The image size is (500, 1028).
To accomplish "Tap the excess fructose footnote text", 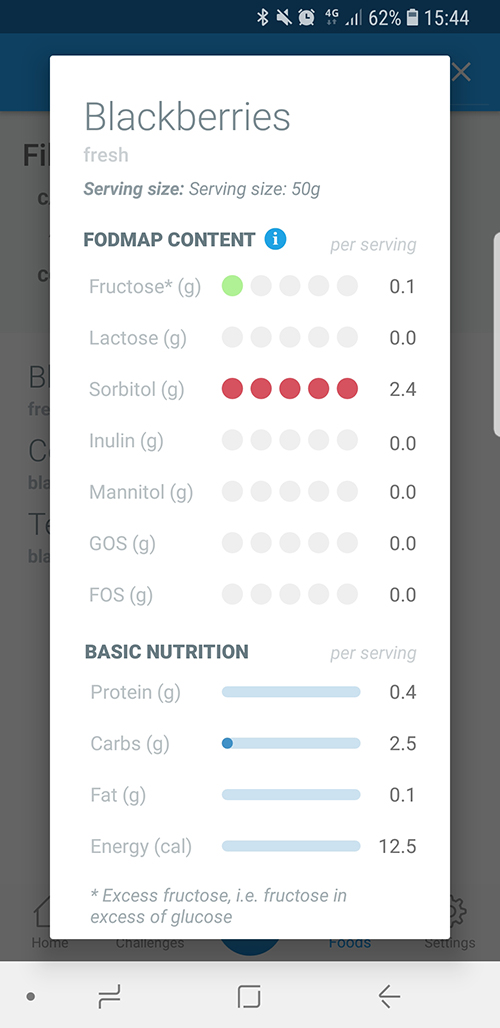I will 219,906.
